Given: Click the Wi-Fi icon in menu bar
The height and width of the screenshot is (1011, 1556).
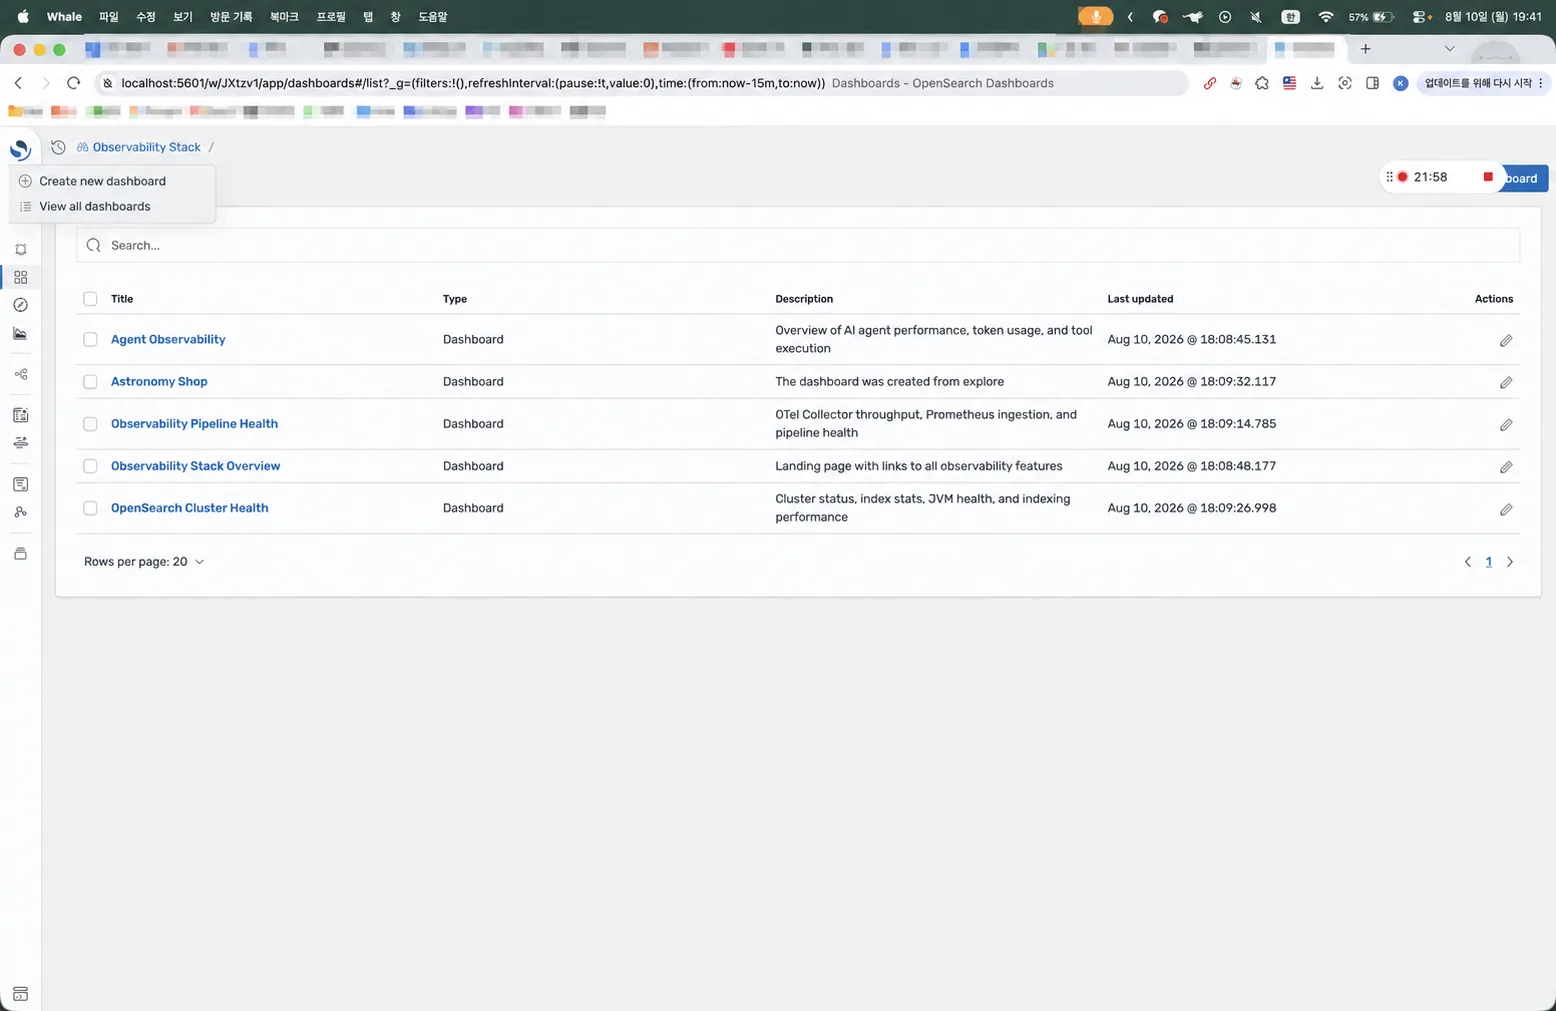Looking at the screenshot, I should 1326,17.
